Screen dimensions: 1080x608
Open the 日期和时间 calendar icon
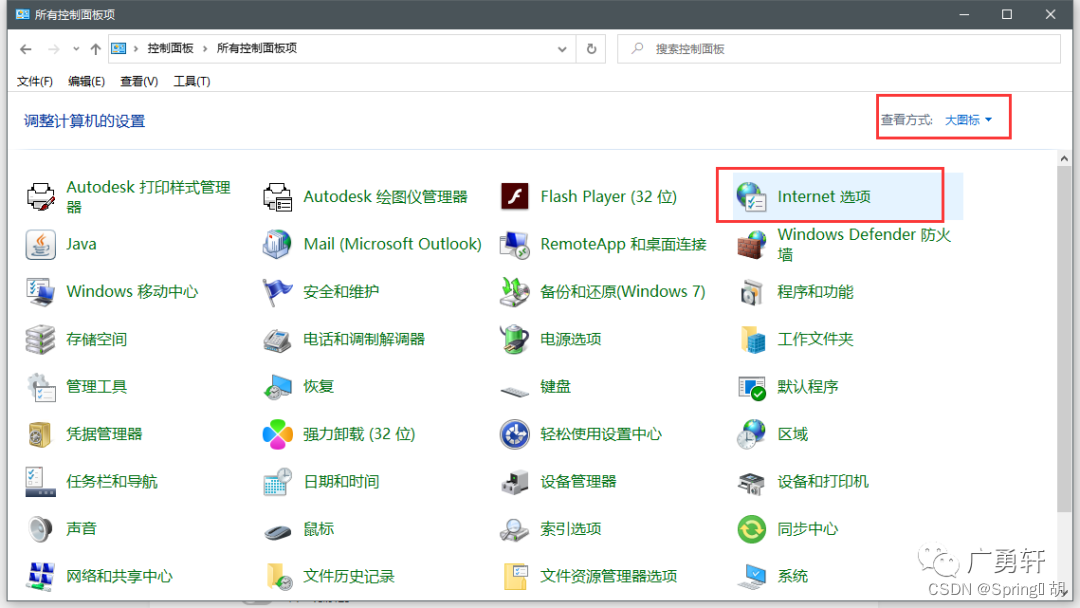click(x=278, y=482)
